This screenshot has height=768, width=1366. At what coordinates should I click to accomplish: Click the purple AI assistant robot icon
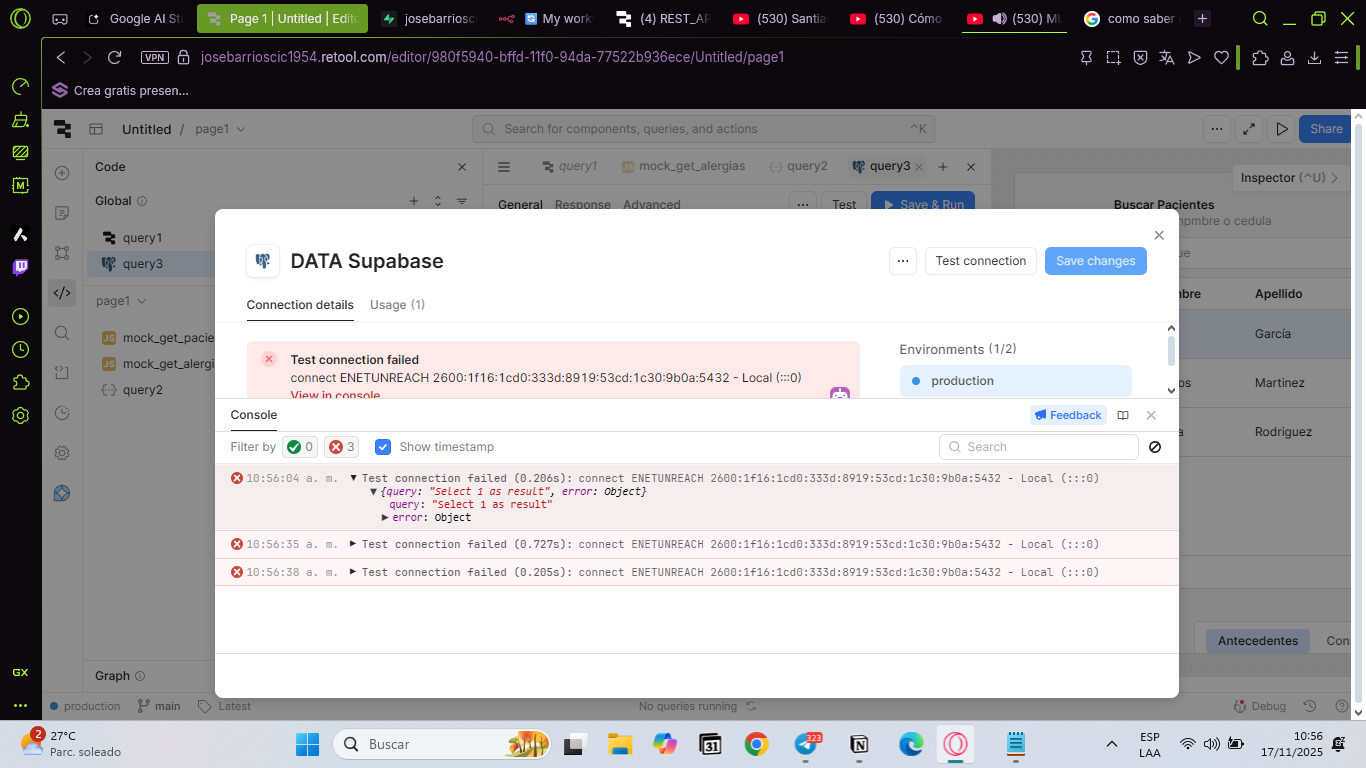[839, 394]
